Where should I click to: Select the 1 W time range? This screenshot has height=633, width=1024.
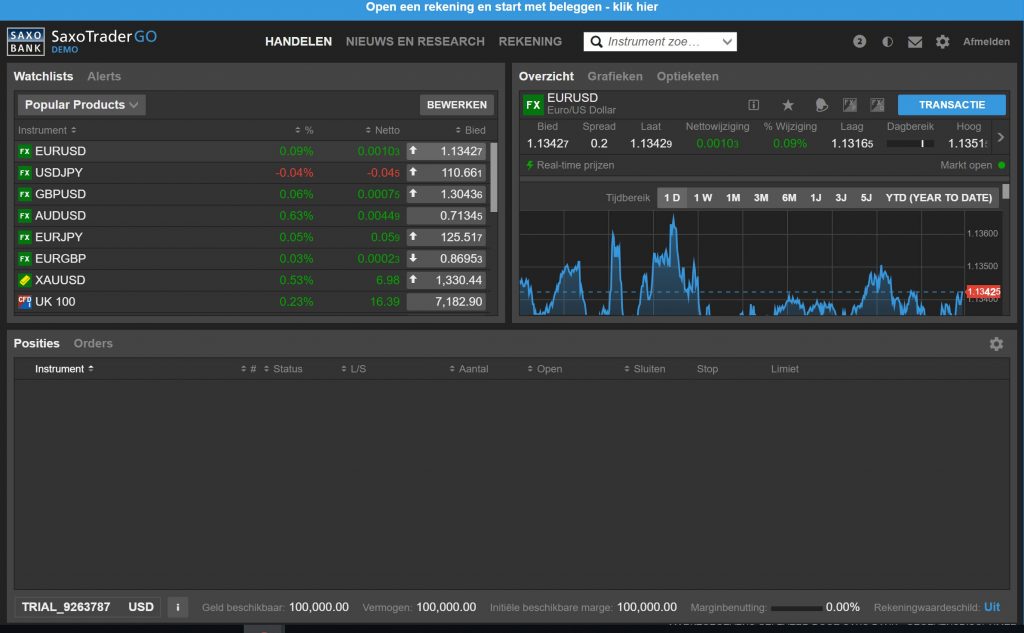pyautogui.click(x=703, y=198)
